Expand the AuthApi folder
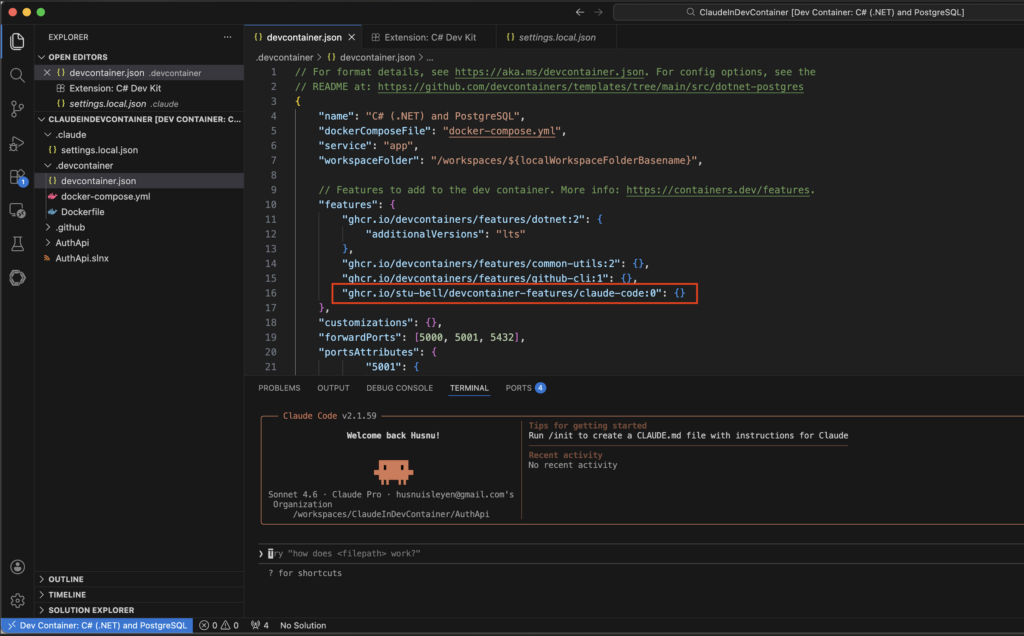The width and height of the screenshot is (1024, 636). tap(70, 242)
